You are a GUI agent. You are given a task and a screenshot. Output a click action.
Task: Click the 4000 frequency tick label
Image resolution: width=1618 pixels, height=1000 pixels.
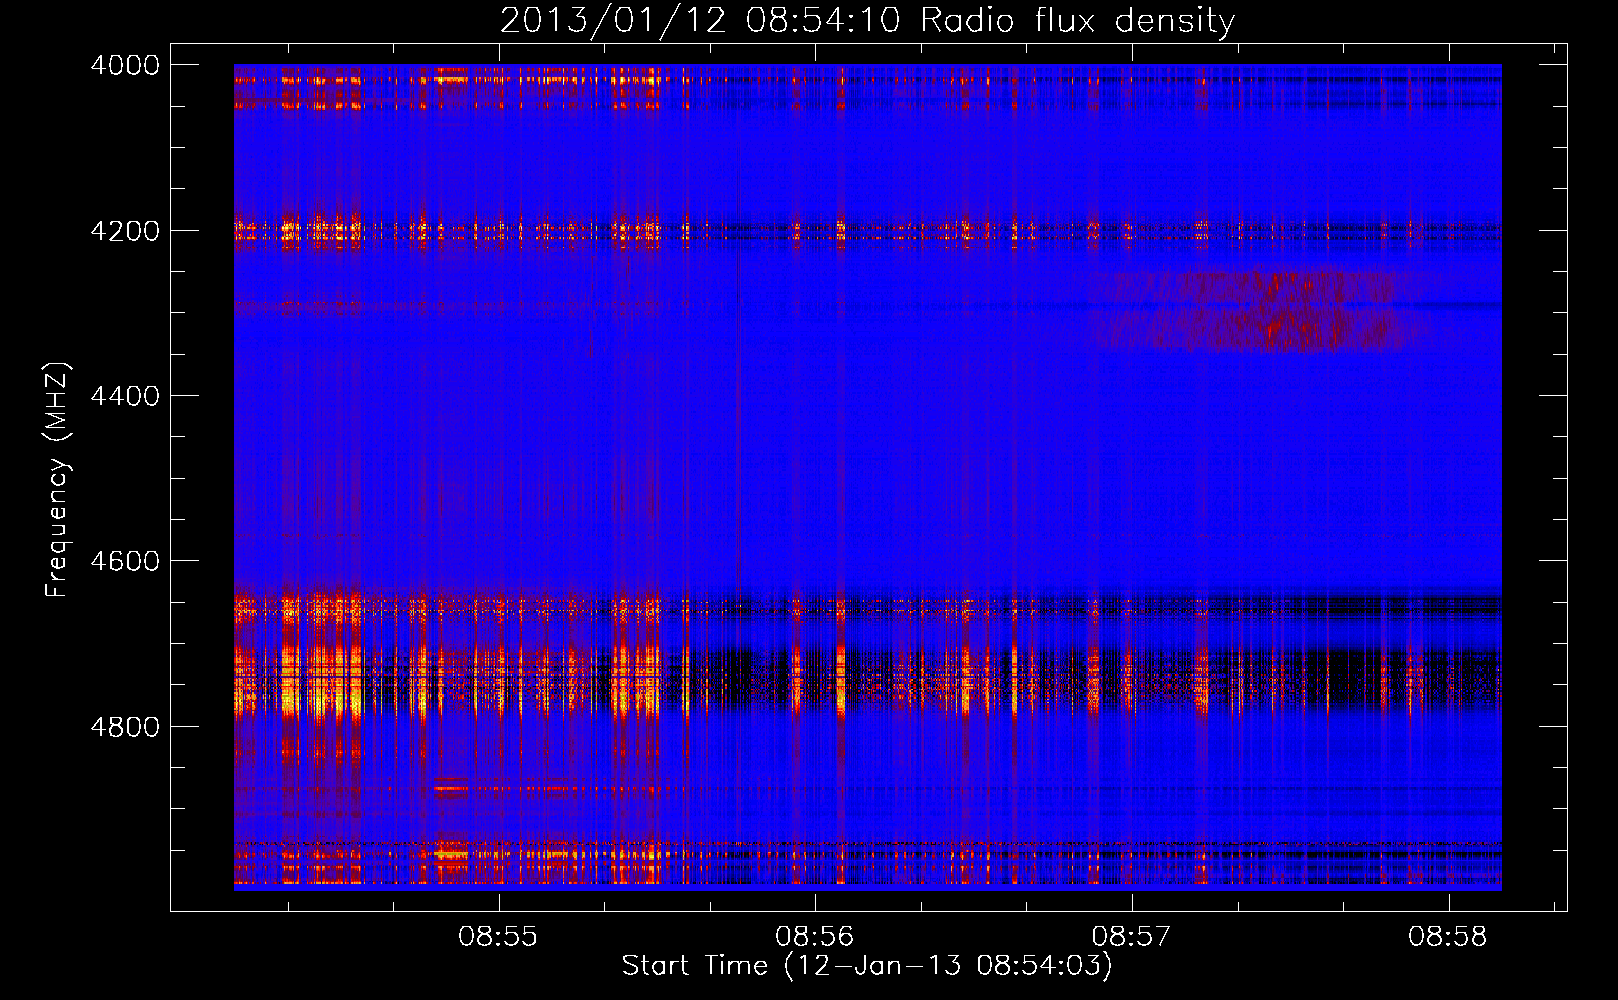pyautogui.click(x=125, y=65)
